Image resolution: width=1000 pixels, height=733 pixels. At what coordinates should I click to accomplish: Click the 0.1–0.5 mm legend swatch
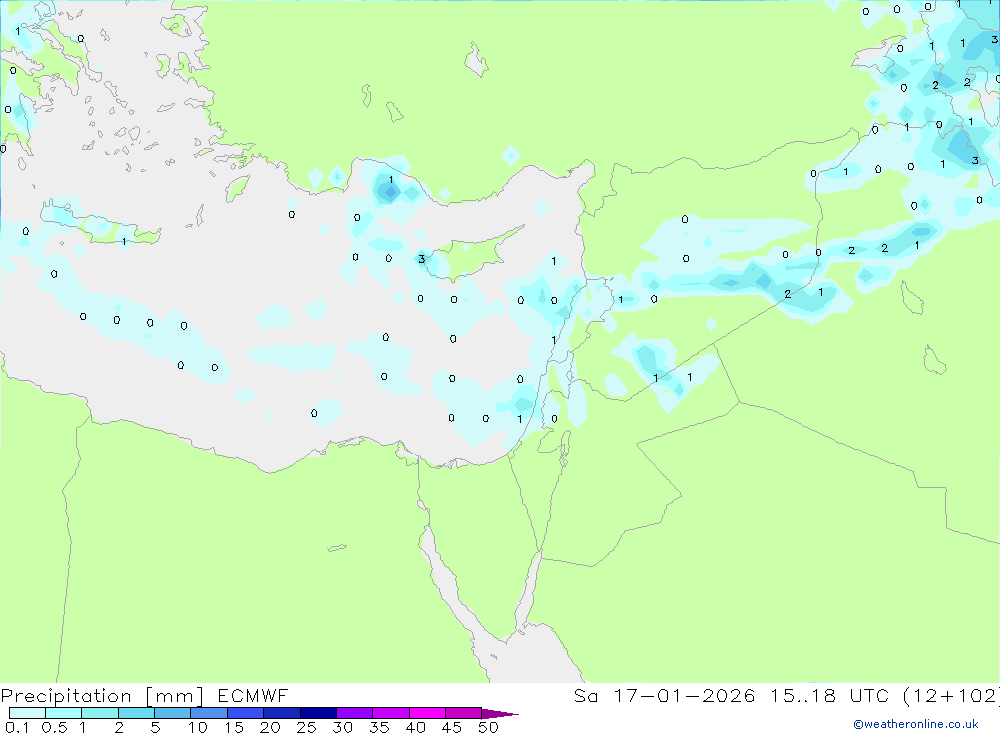coord(27,713)
